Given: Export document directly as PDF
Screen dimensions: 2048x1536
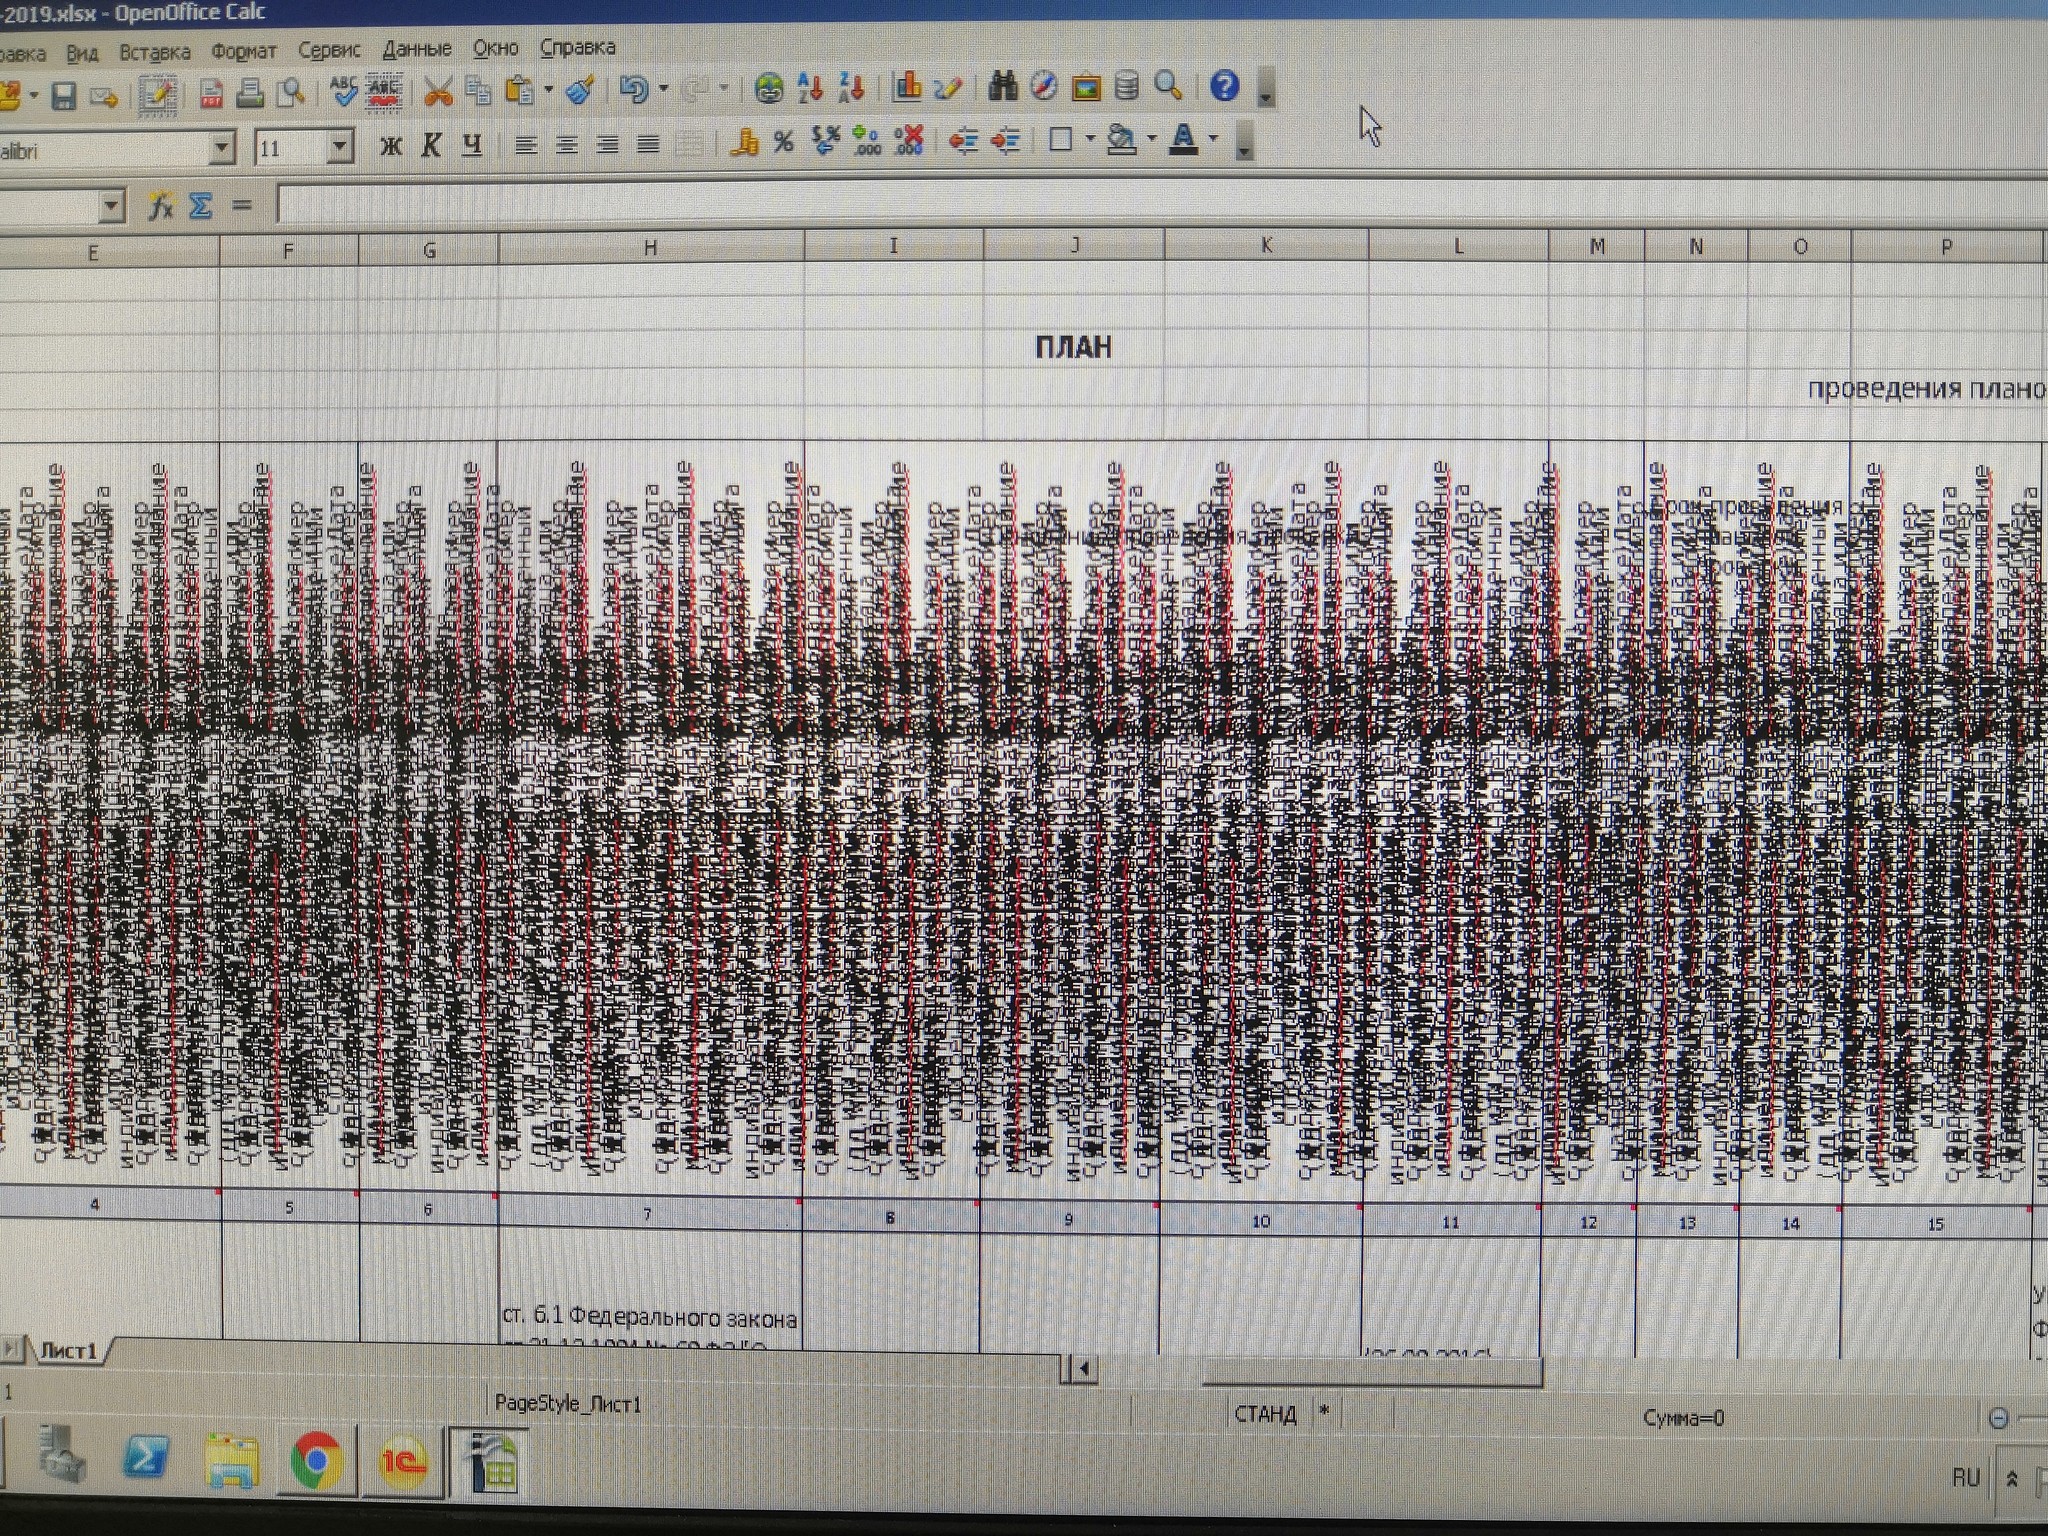Looking at the screenshot, I should [x=211, y=94].
